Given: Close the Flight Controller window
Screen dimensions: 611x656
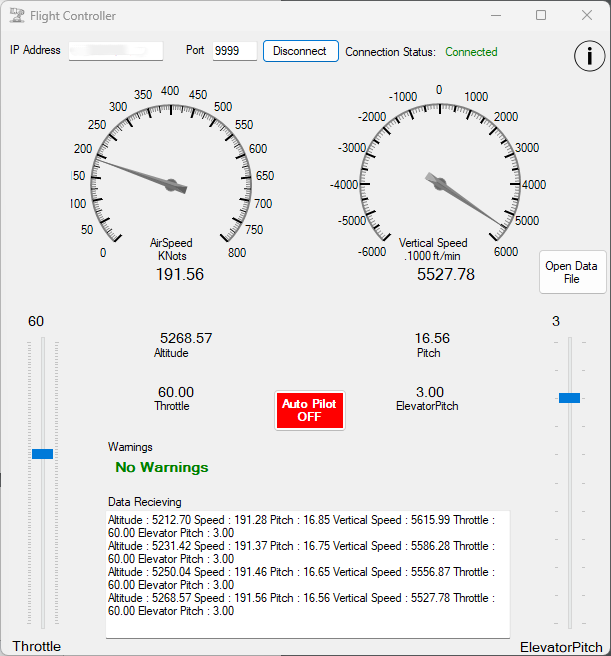Looking at the screenshot, I should click(587, 15).
